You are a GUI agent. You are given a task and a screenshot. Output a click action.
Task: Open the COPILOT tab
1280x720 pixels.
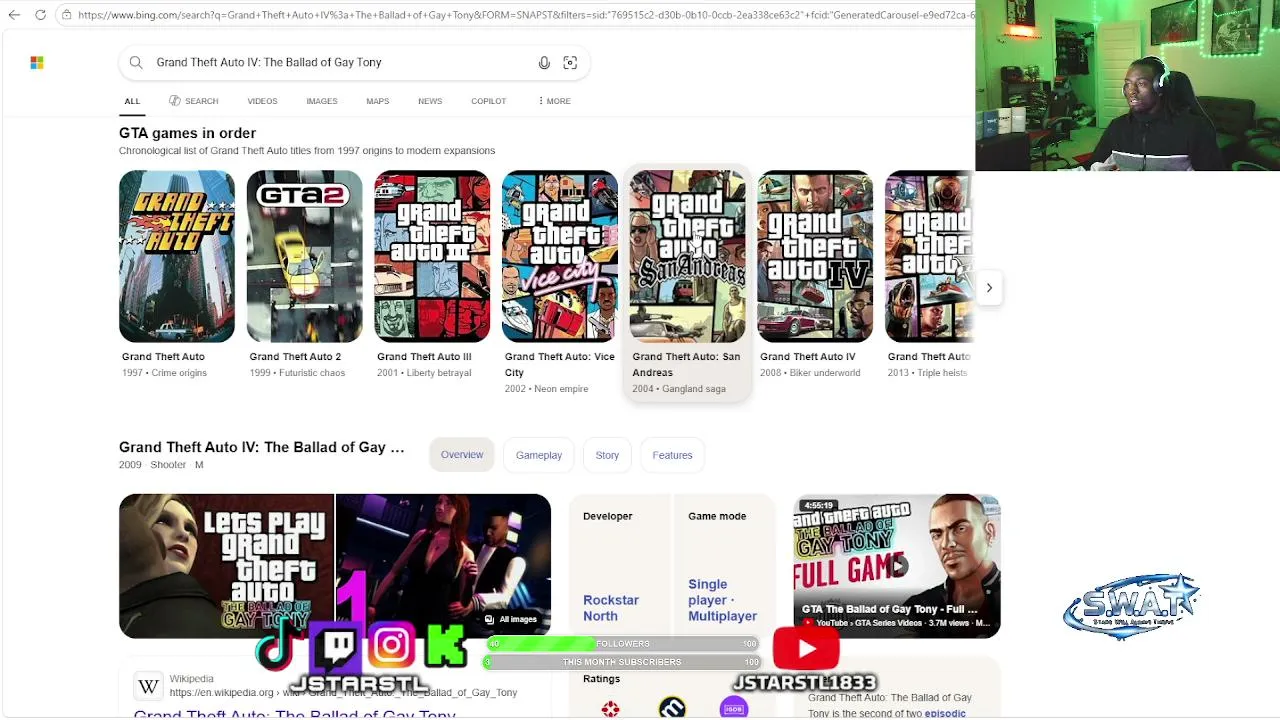point(488,101)
